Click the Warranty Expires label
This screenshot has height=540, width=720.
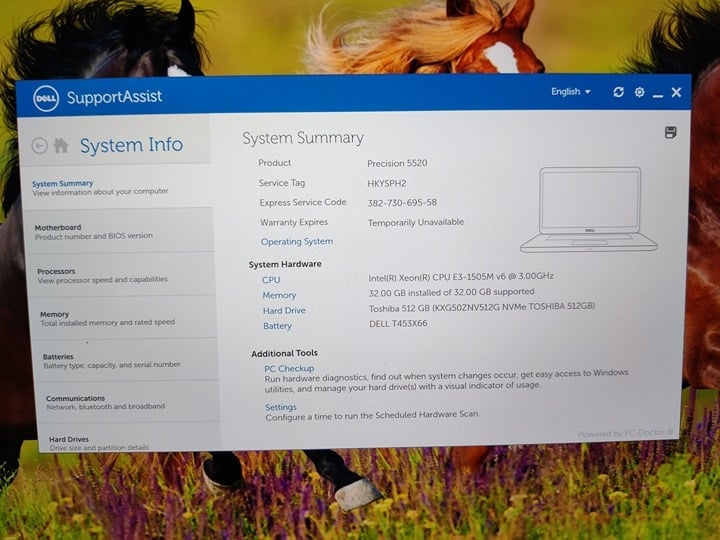(294, 222)
